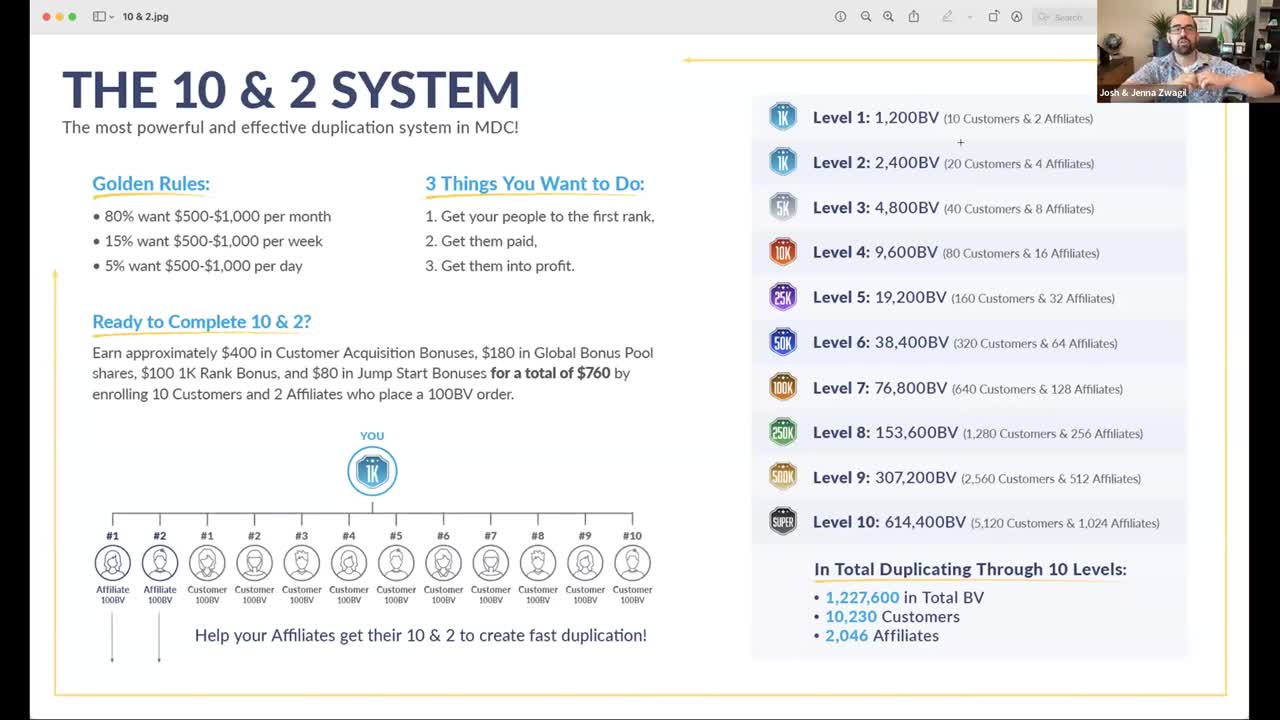The width and height of the screenshot is (1280, 720).
Task: Click the Level 10 SUPER rank badge
Action: (x=783, y=522)
